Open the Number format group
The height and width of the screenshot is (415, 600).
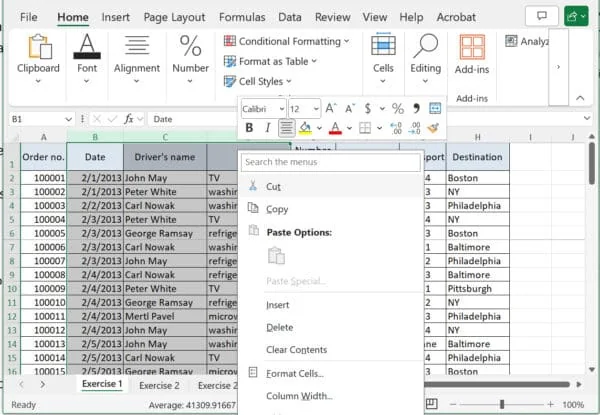click(190, 59)
